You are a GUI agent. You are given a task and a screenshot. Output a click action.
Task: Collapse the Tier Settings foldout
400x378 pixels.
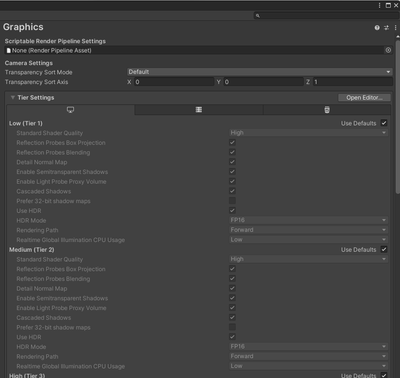[x=13, y=97]
